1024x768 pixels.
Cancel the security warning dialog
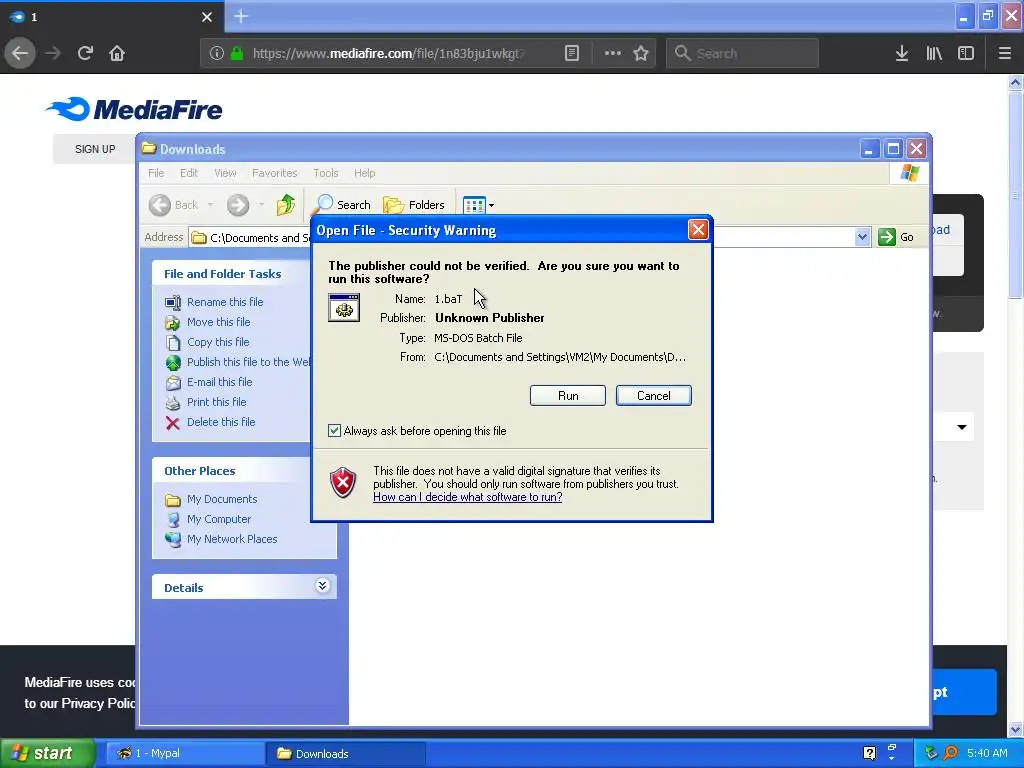653,395
